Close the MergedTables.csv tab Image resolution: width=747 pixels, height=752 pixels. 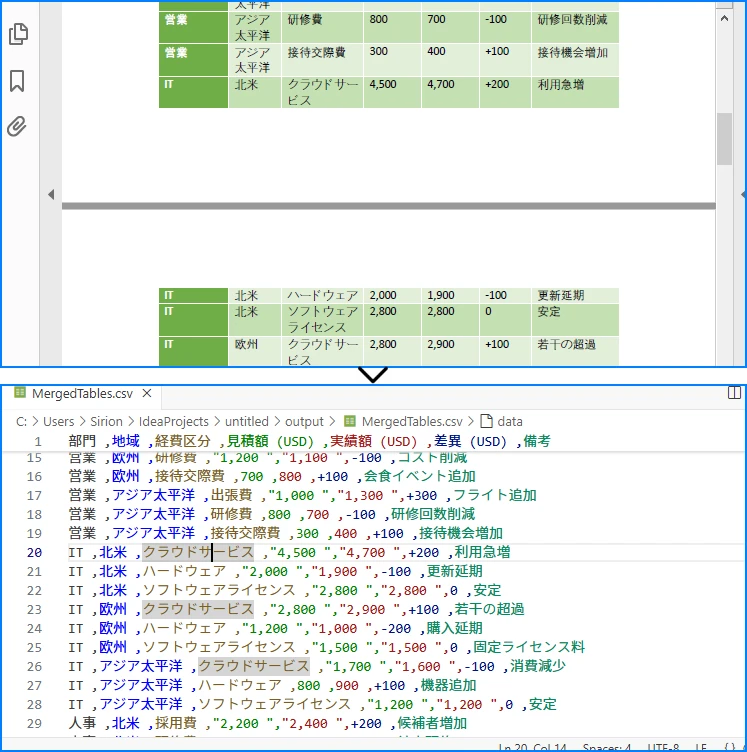147,394
